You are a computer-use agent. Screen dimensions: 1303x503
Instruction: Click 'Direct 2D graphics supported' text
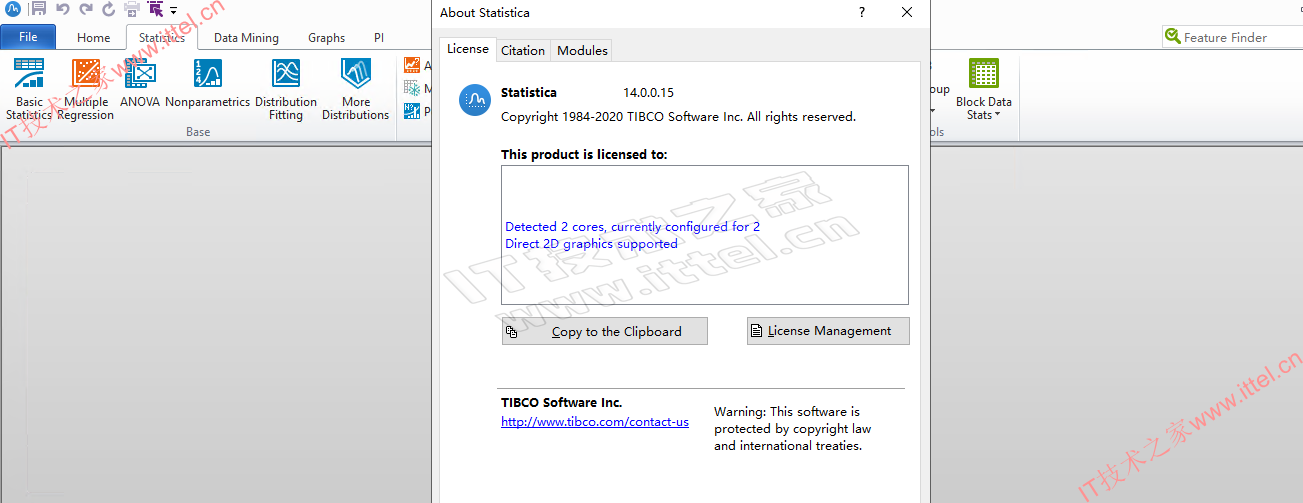coord(591,244)
